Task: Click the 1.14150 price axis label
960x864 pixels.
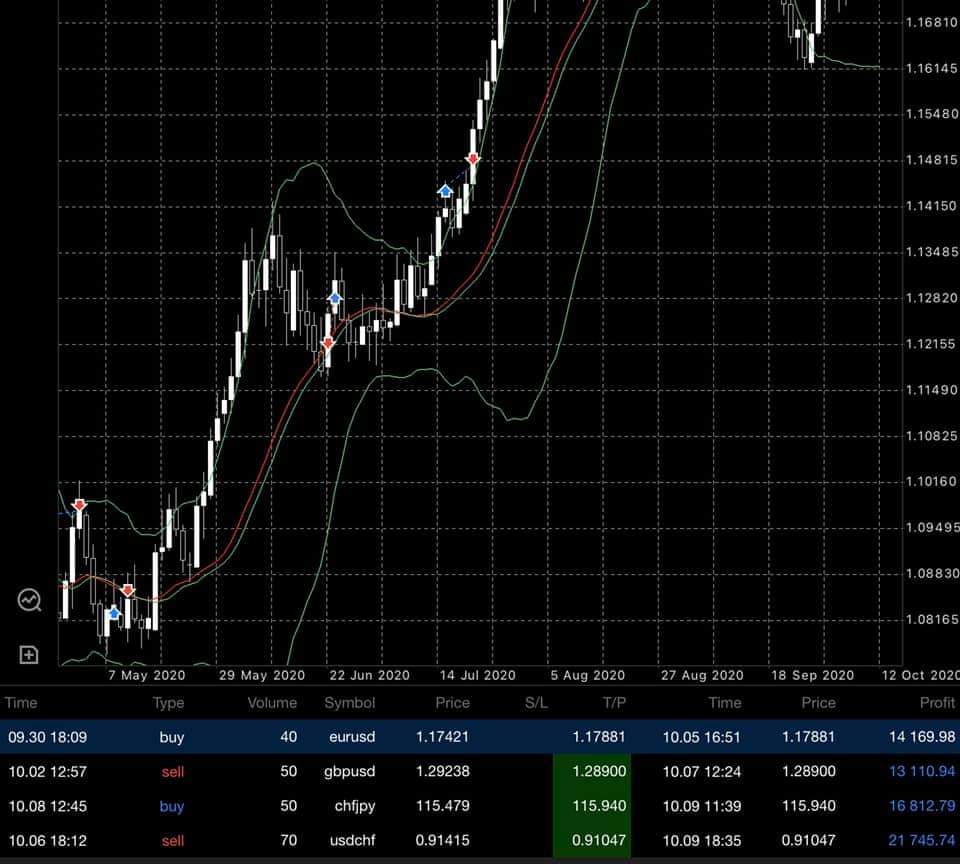Action: (932, 206)
